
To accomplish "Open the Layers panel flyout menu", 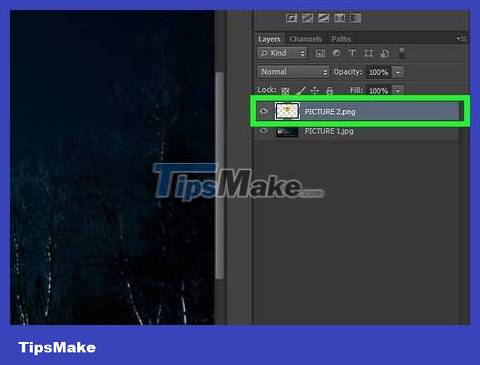I will [462, 39].
